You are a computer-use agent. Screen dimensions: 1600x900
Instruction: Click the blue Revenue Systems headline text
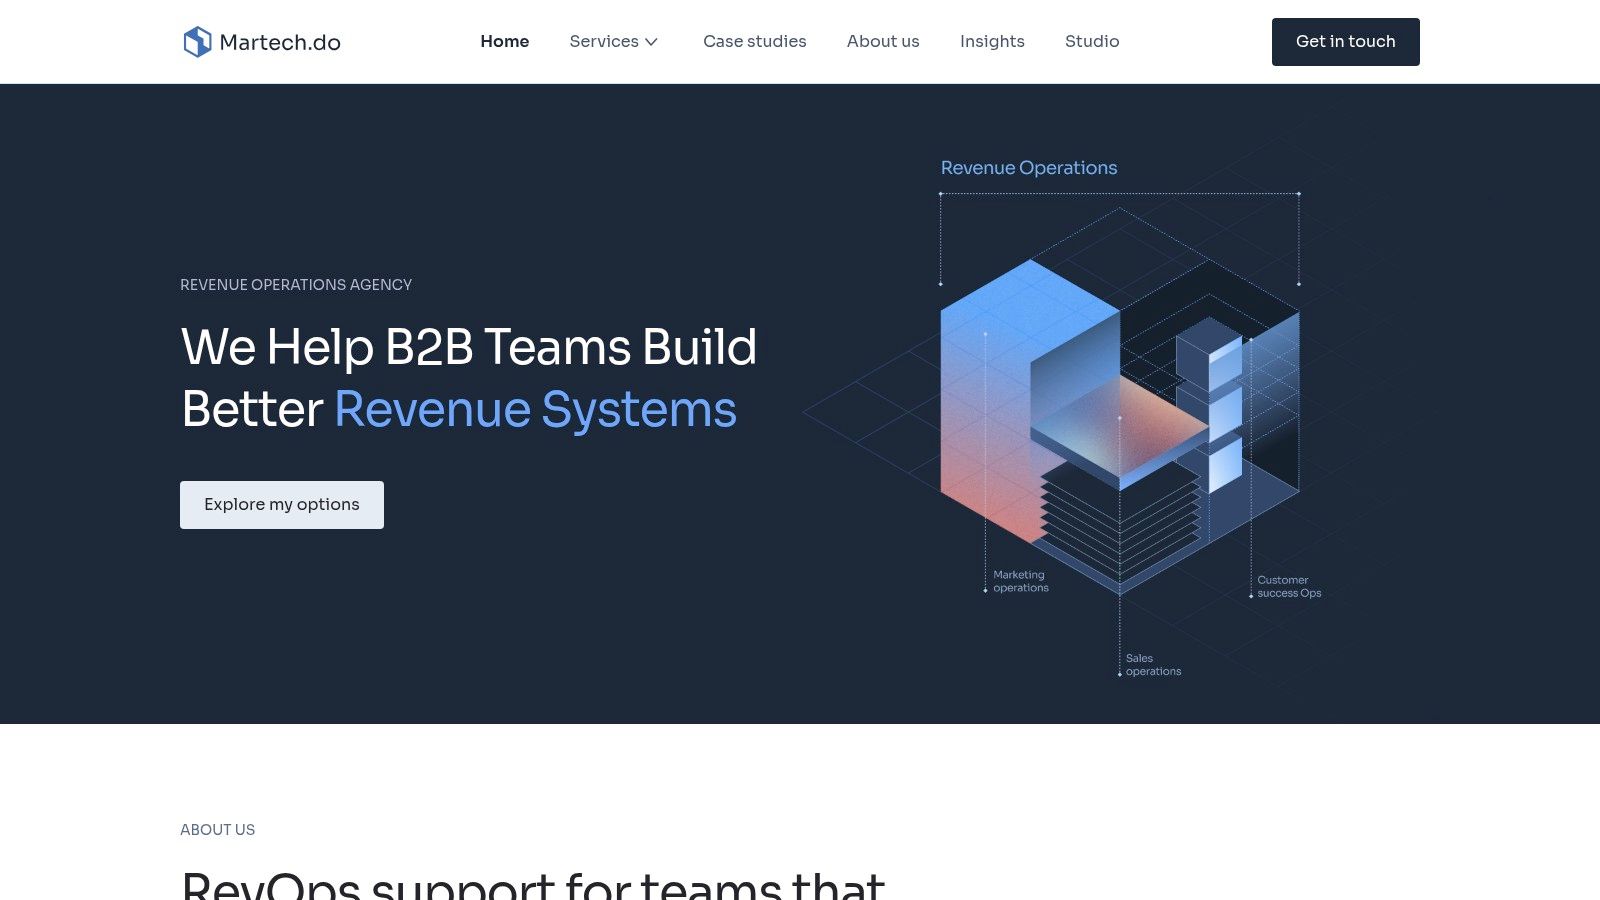(x=535, y=410)
